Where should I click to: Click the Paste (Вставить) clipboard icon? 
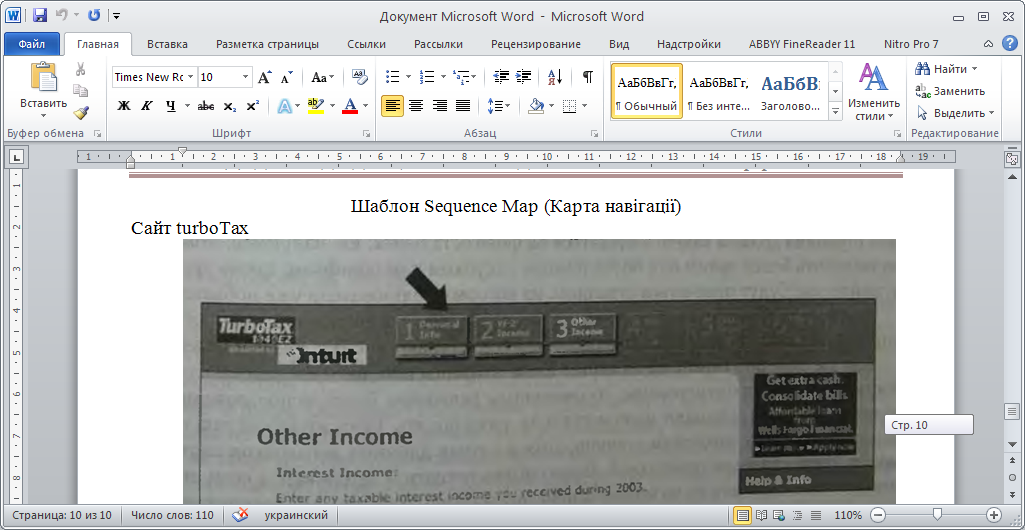pos(43,78)
